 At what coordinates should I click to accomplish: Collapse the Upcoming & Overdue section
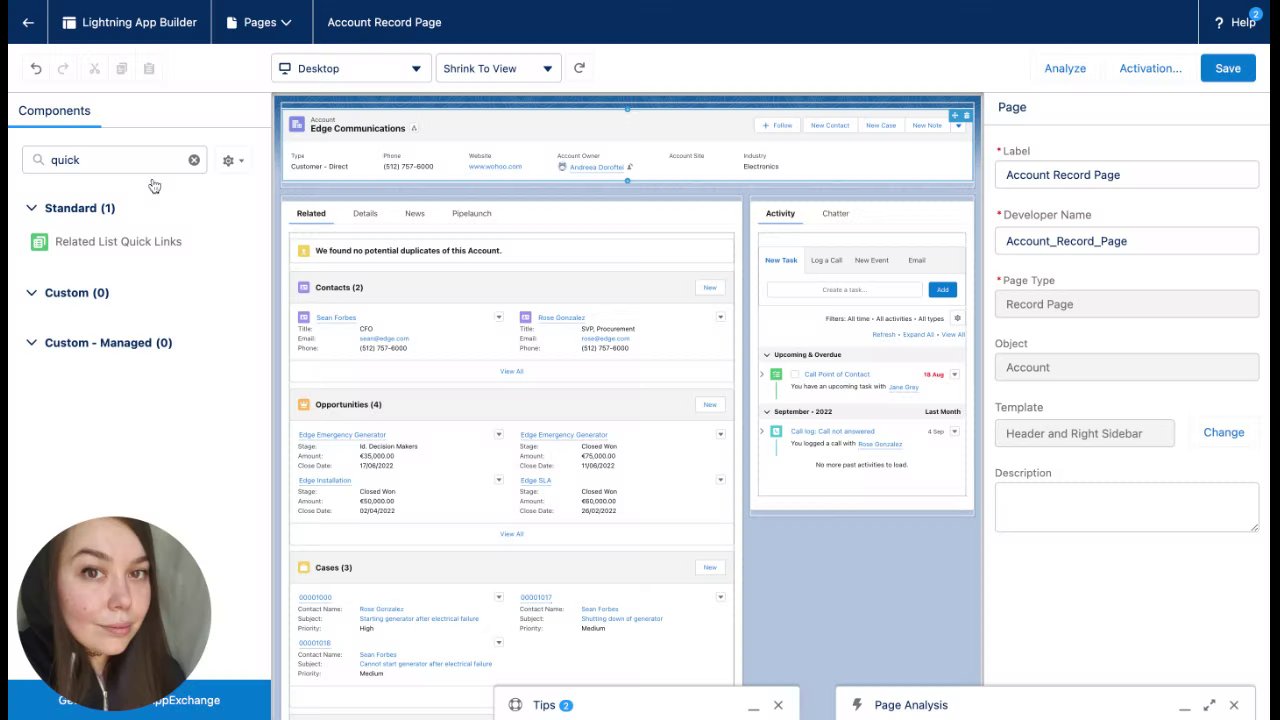pyautogui.click(x=767, y=355)
